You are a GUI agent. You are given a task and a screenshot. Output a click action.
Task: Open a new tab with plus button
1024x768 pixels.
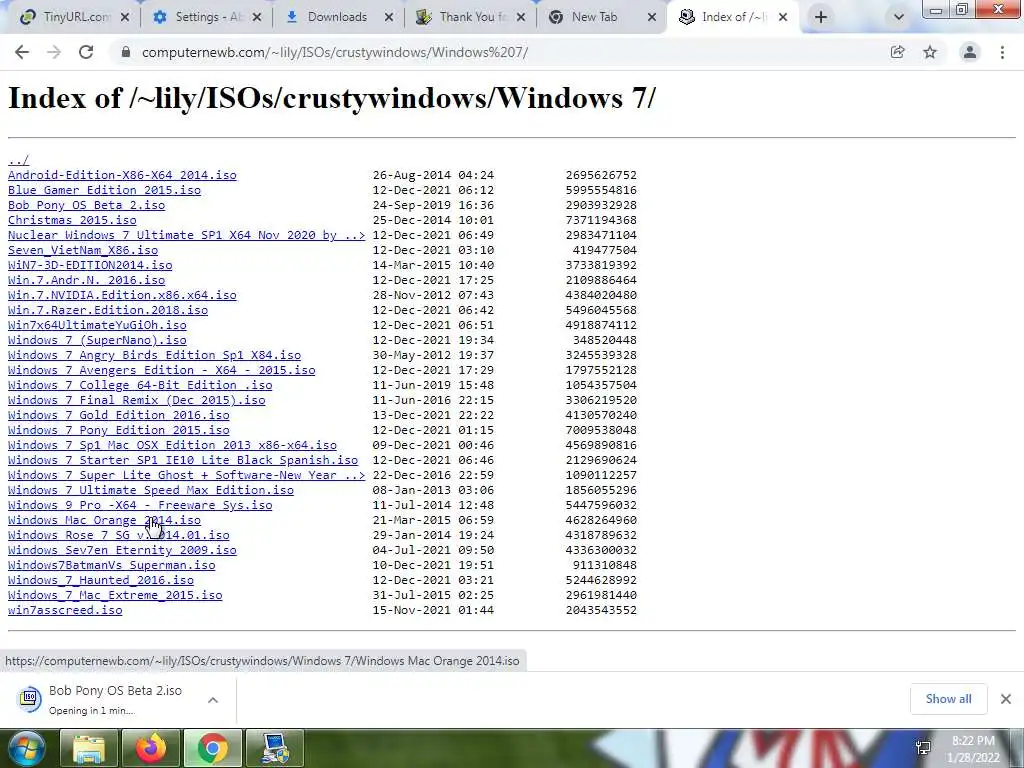[x=821, y=17]
